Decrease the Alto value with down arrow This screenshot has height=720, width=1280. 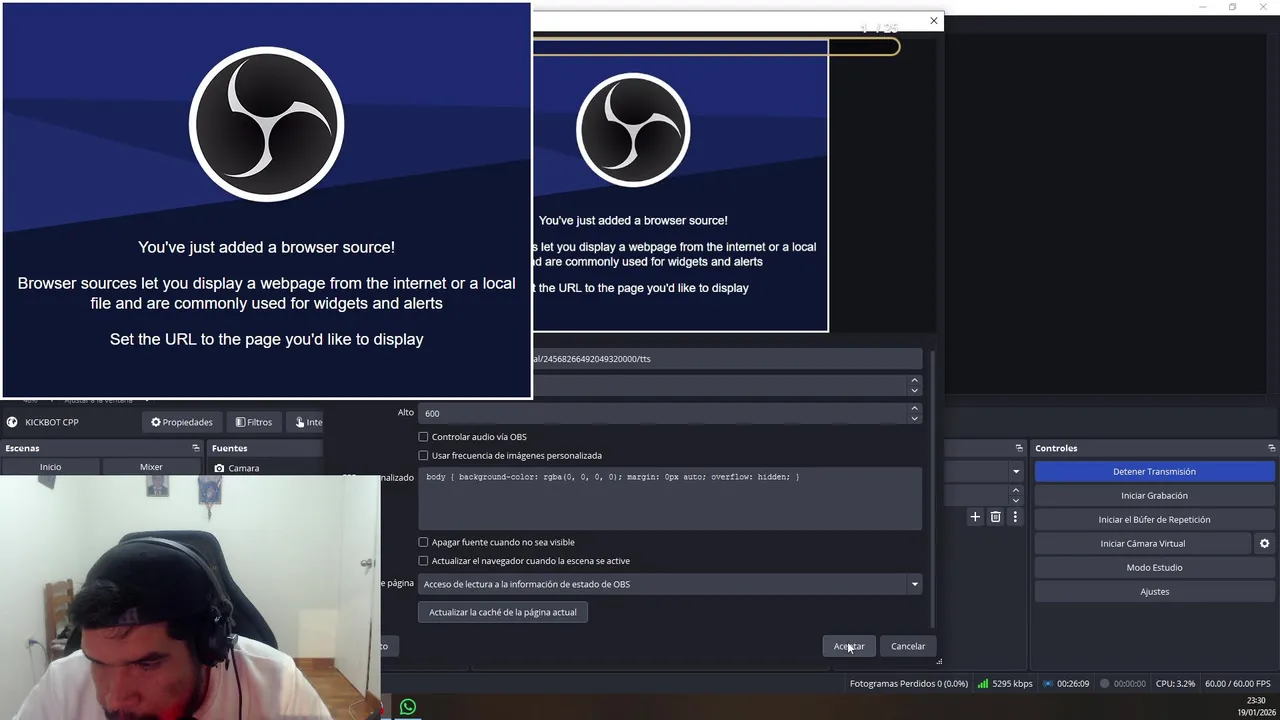(x=914, y=418)
